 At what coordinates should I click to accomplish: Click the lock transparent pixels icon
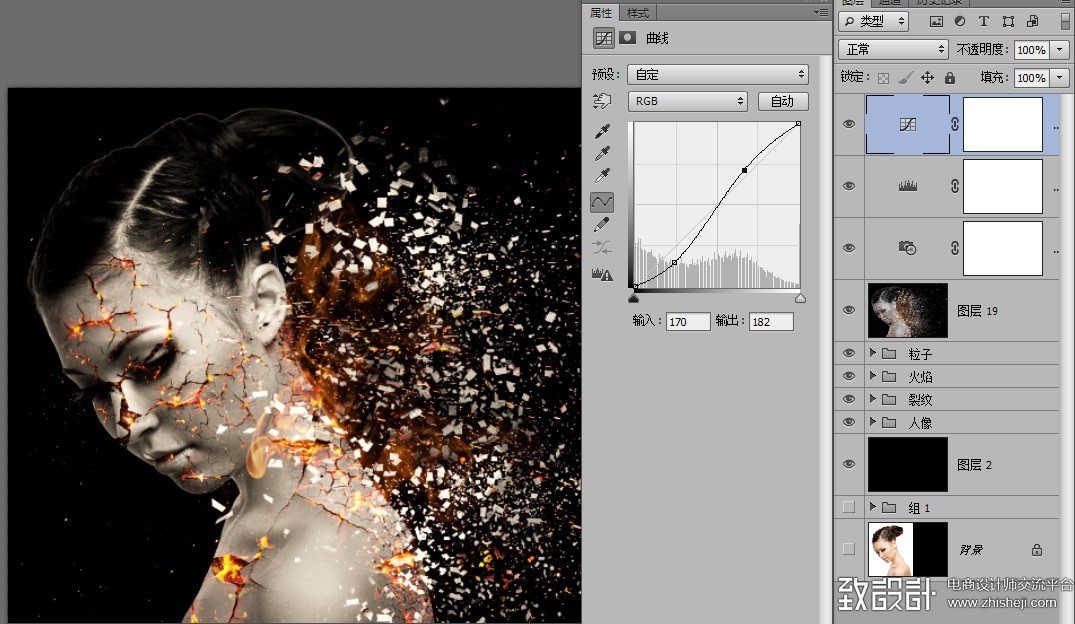(x=884, y=78)
